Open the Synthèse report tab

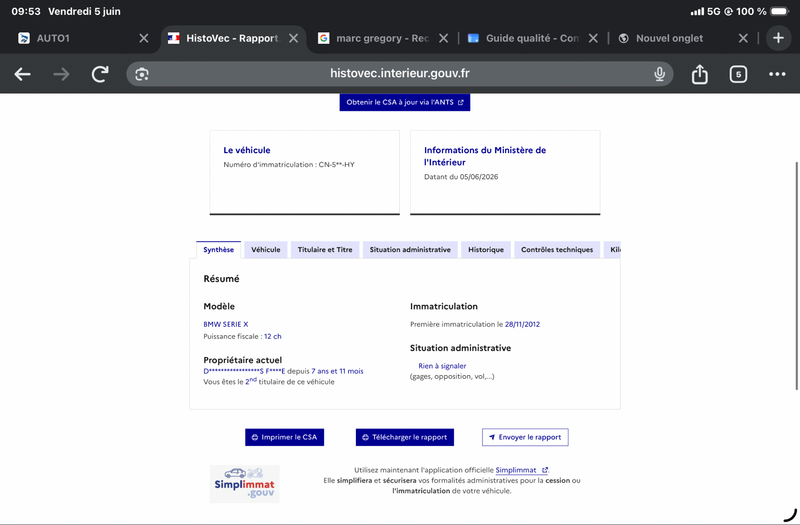[x=218, y=249]
